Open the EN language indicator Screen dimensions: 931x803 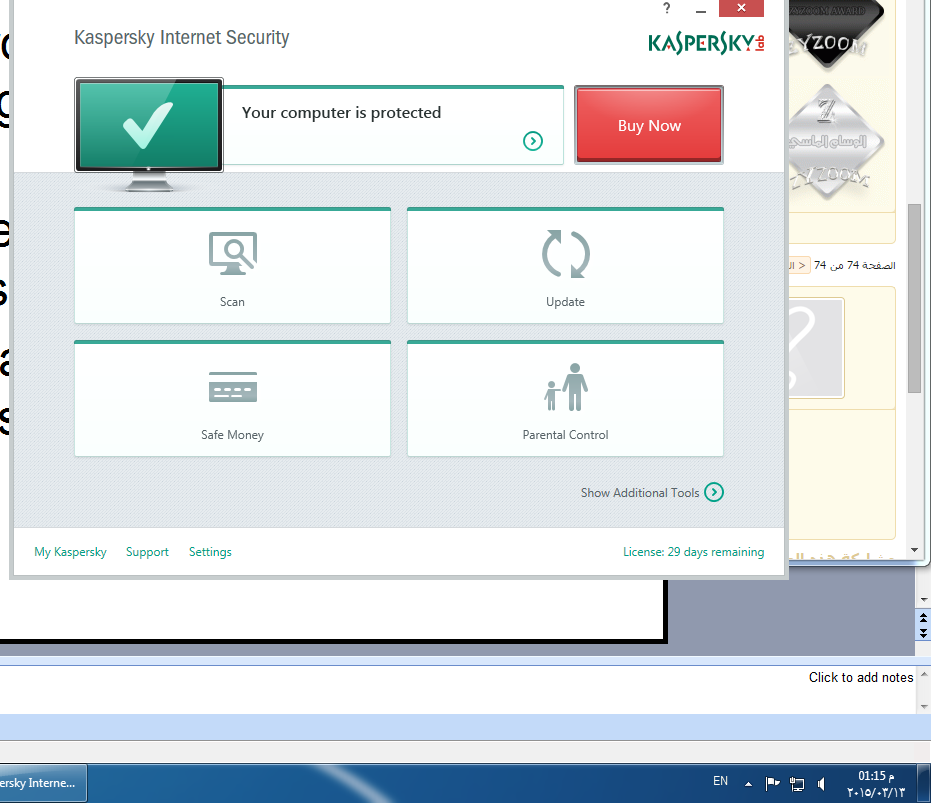coord(720,781)
